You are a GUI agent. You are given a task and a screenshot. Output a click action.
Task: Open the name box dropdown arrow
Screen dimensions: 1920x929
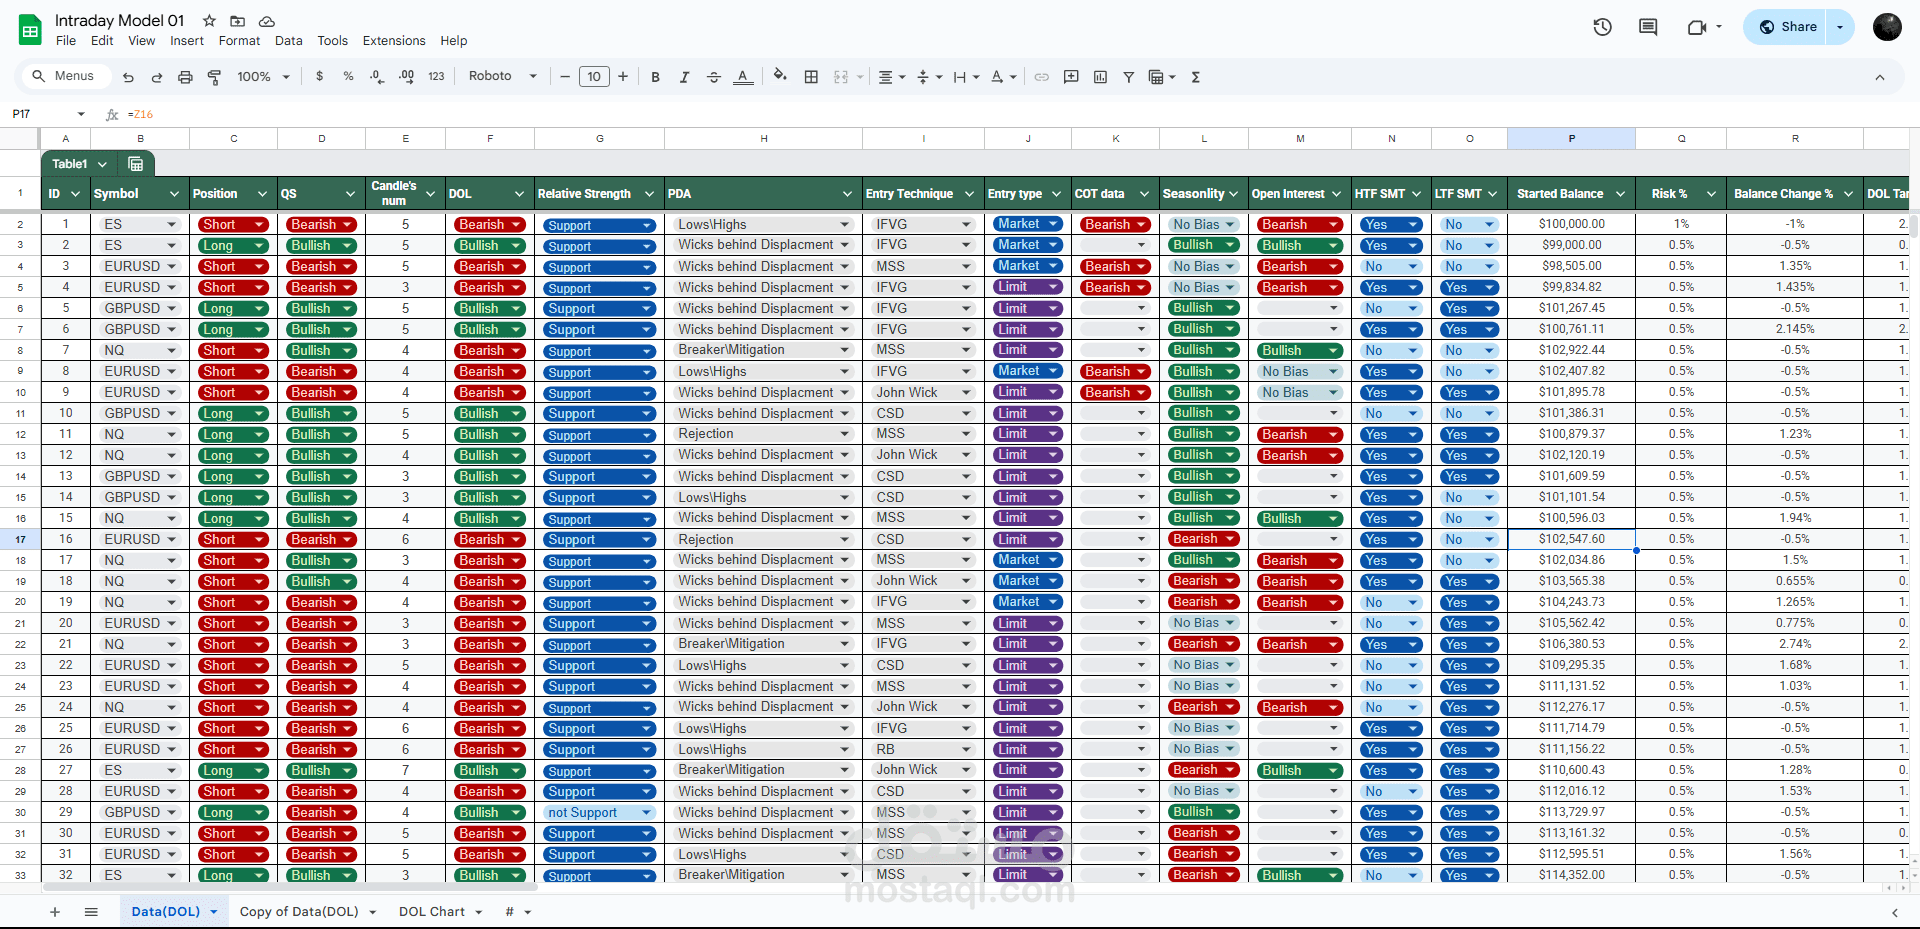(x=81, y=114)
